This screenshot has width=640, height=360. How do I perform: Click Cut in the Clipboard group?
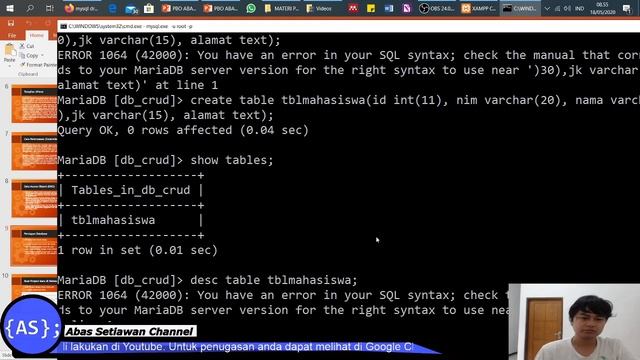click(27, 46)
